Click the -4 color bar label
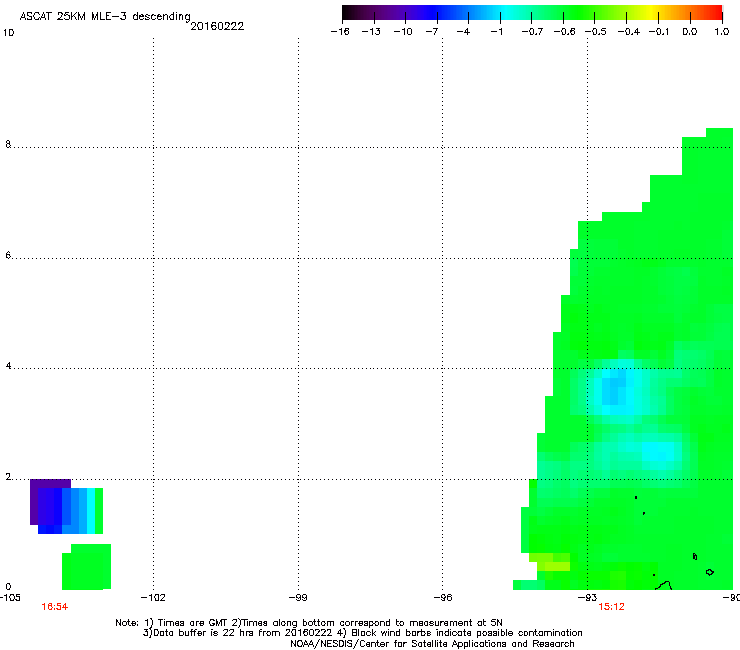This screenshot has height=650, width=740. (463, 32)
